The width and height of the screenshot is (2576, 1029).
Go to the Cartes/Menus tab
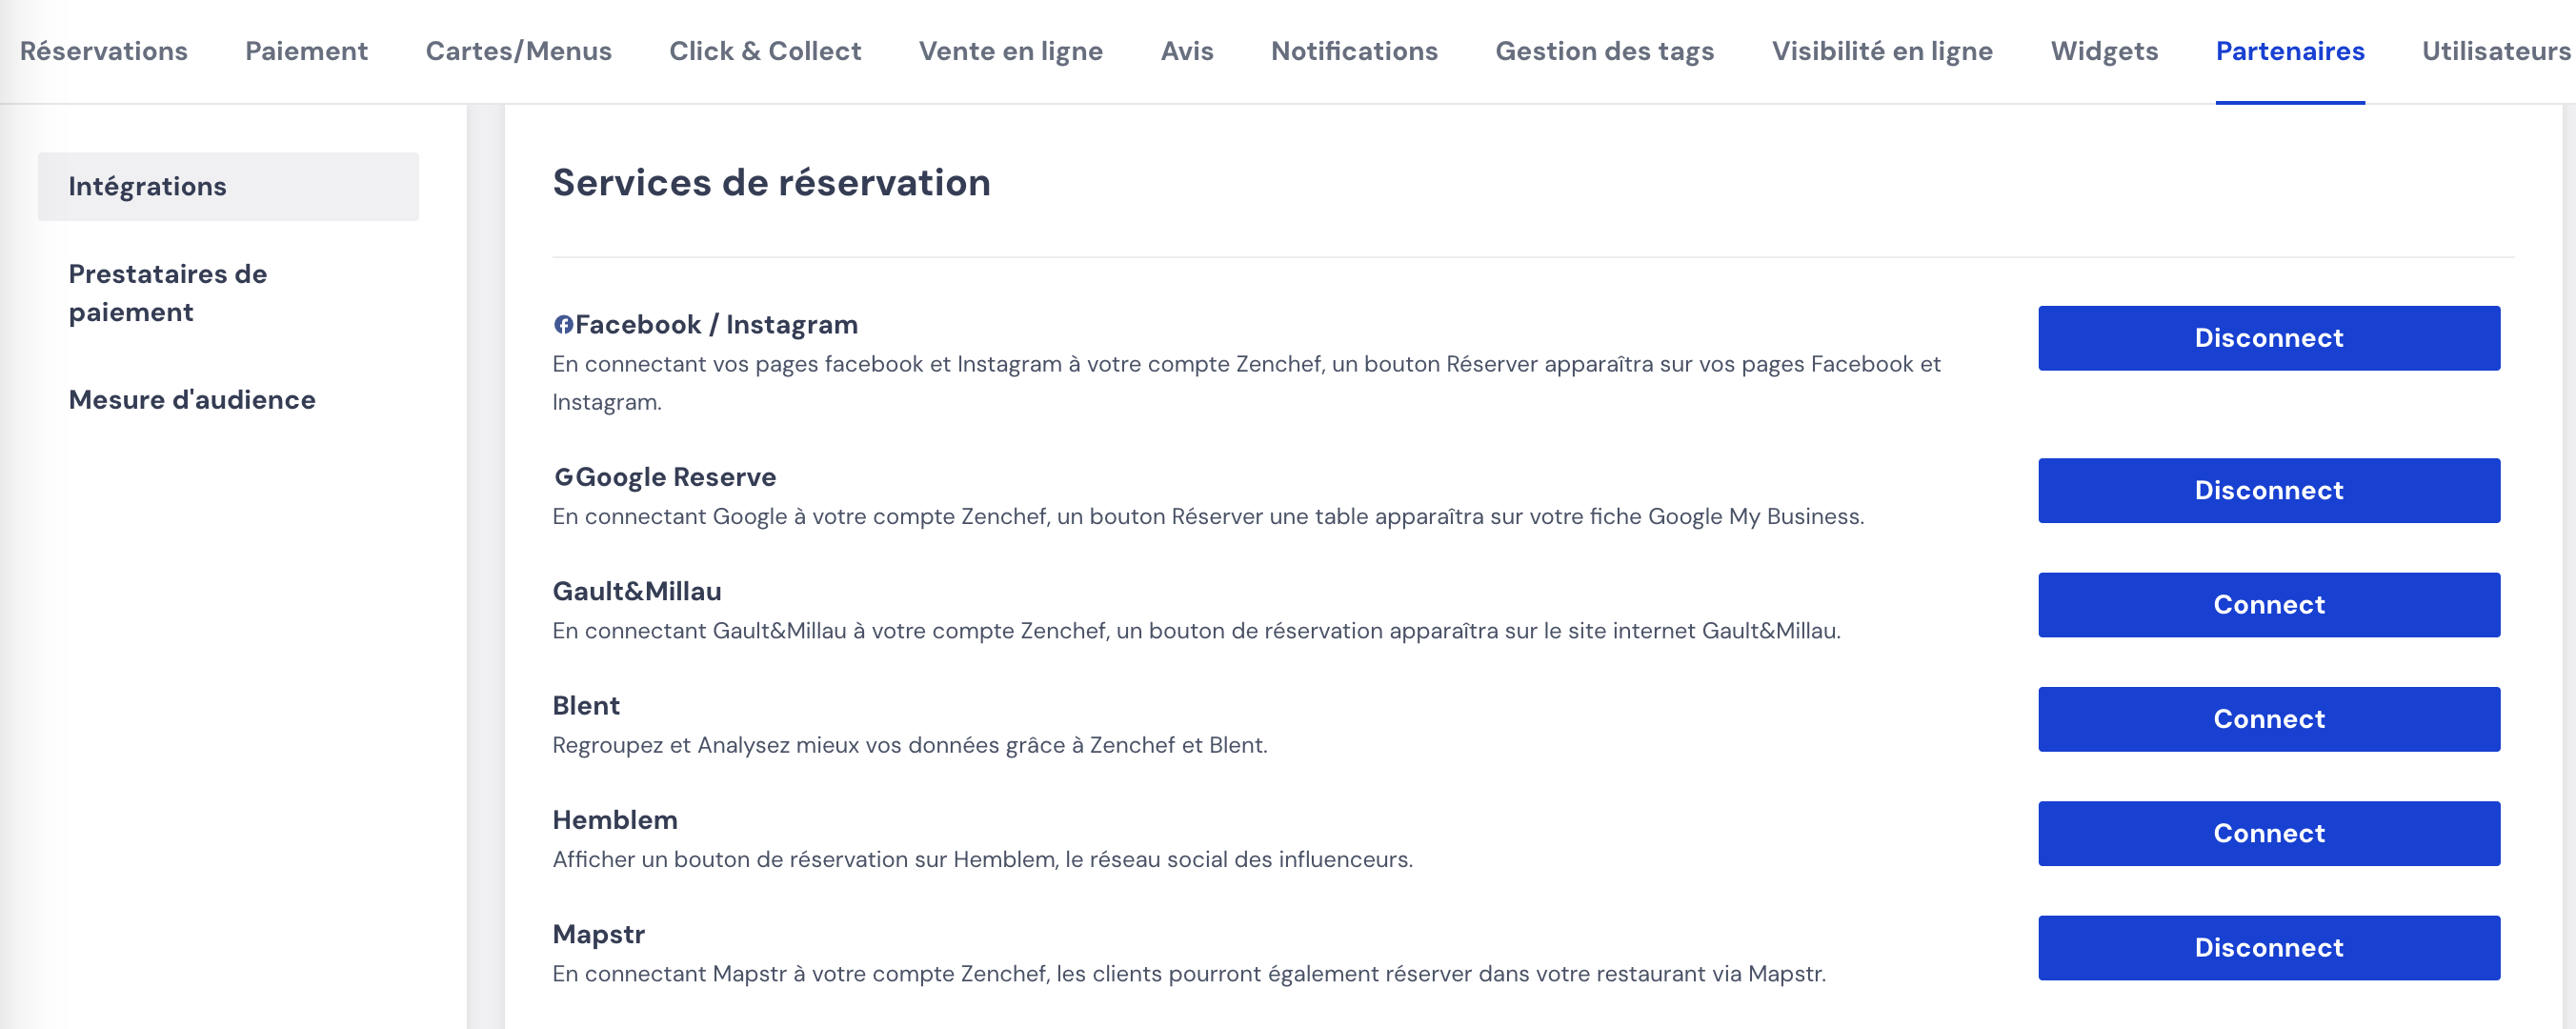[518, 51]
